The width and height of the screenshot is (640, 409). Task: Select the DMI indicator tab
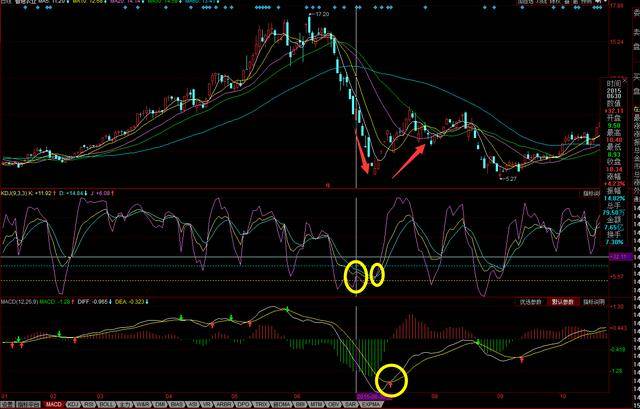pos(158,405)
